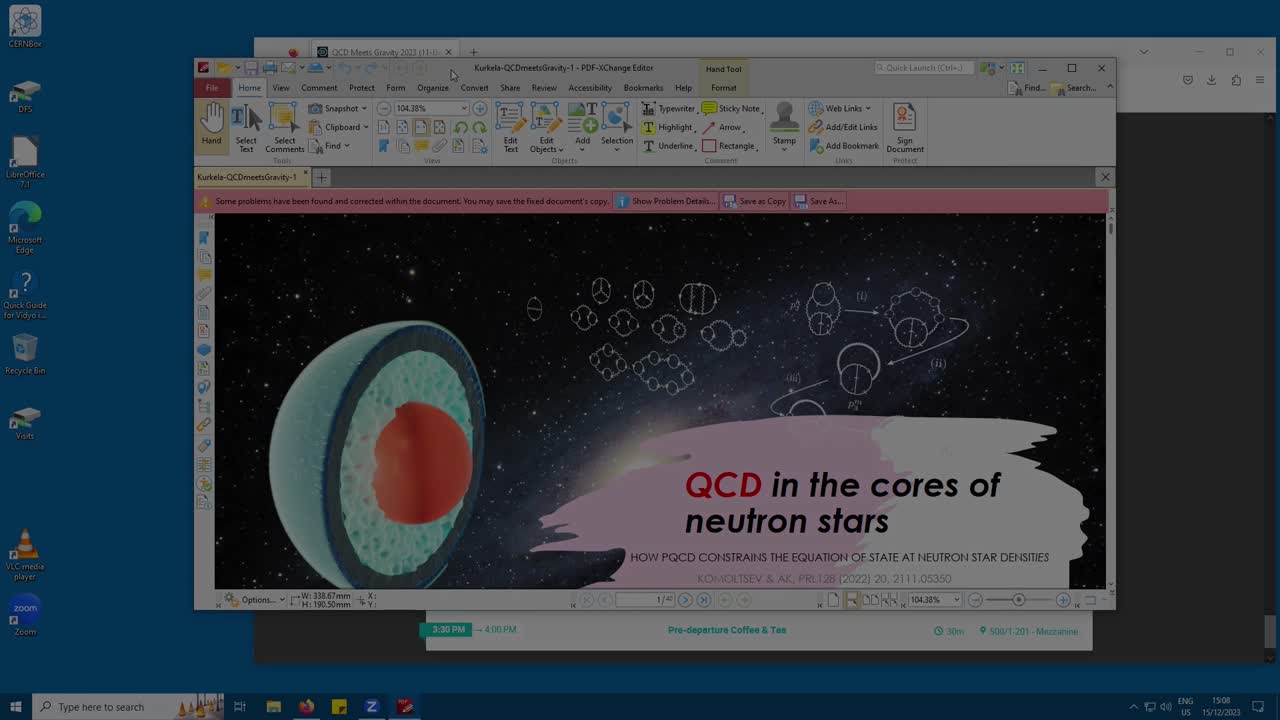Screen dimensions: 1280x720
Task: Click Add Bookmark button
Action: [x=844, y=146]
